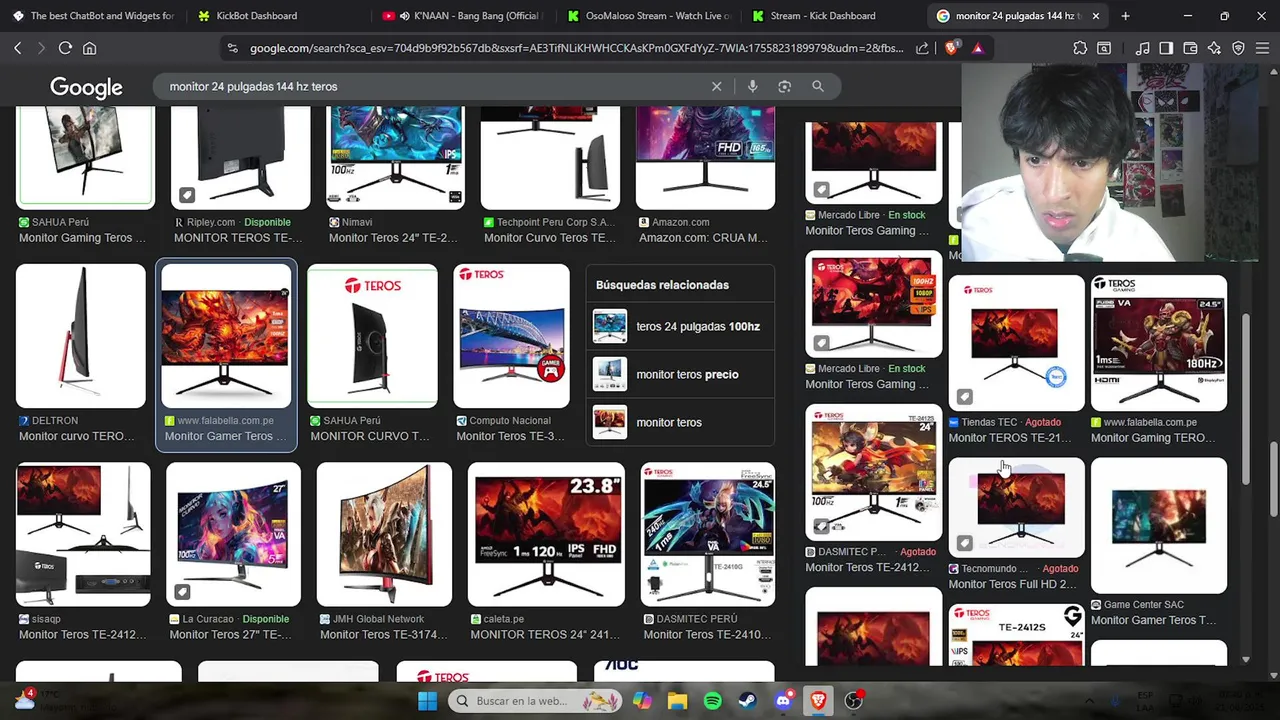Click the Google logo
This screenshot has height=720, width=1280.
coord(86,87)
